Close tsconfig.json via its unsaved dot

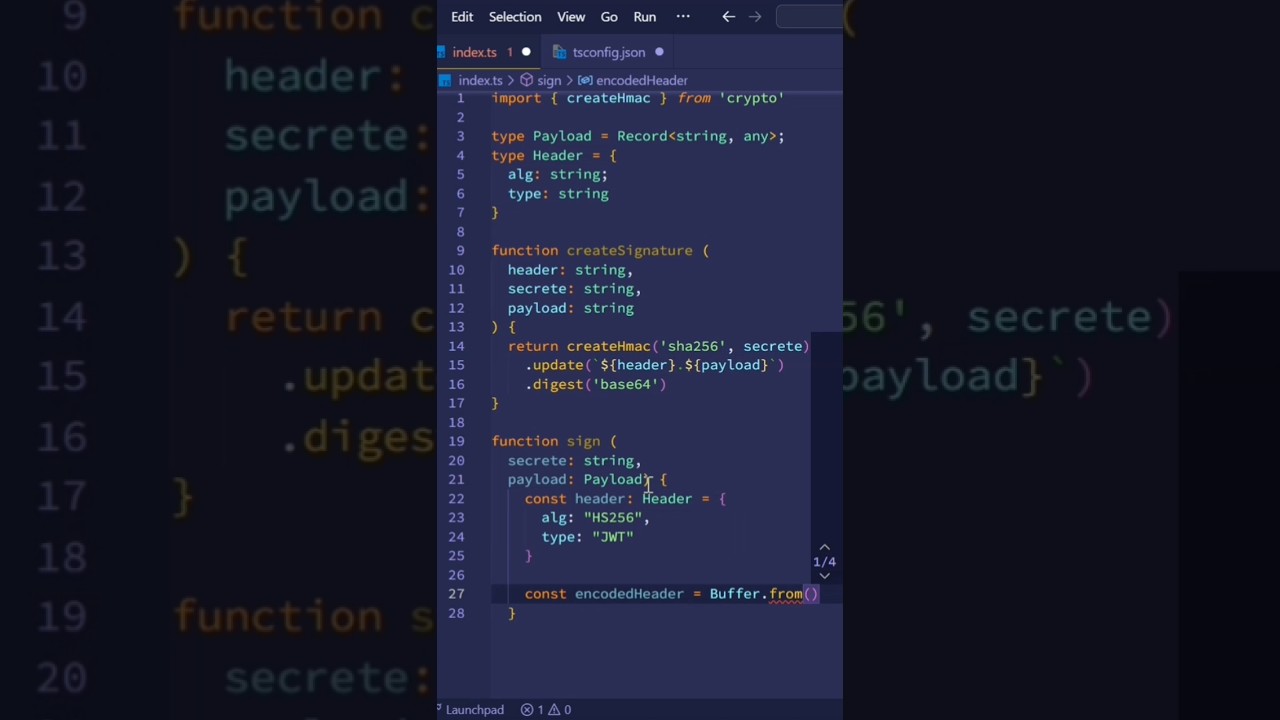click(659, 52)
